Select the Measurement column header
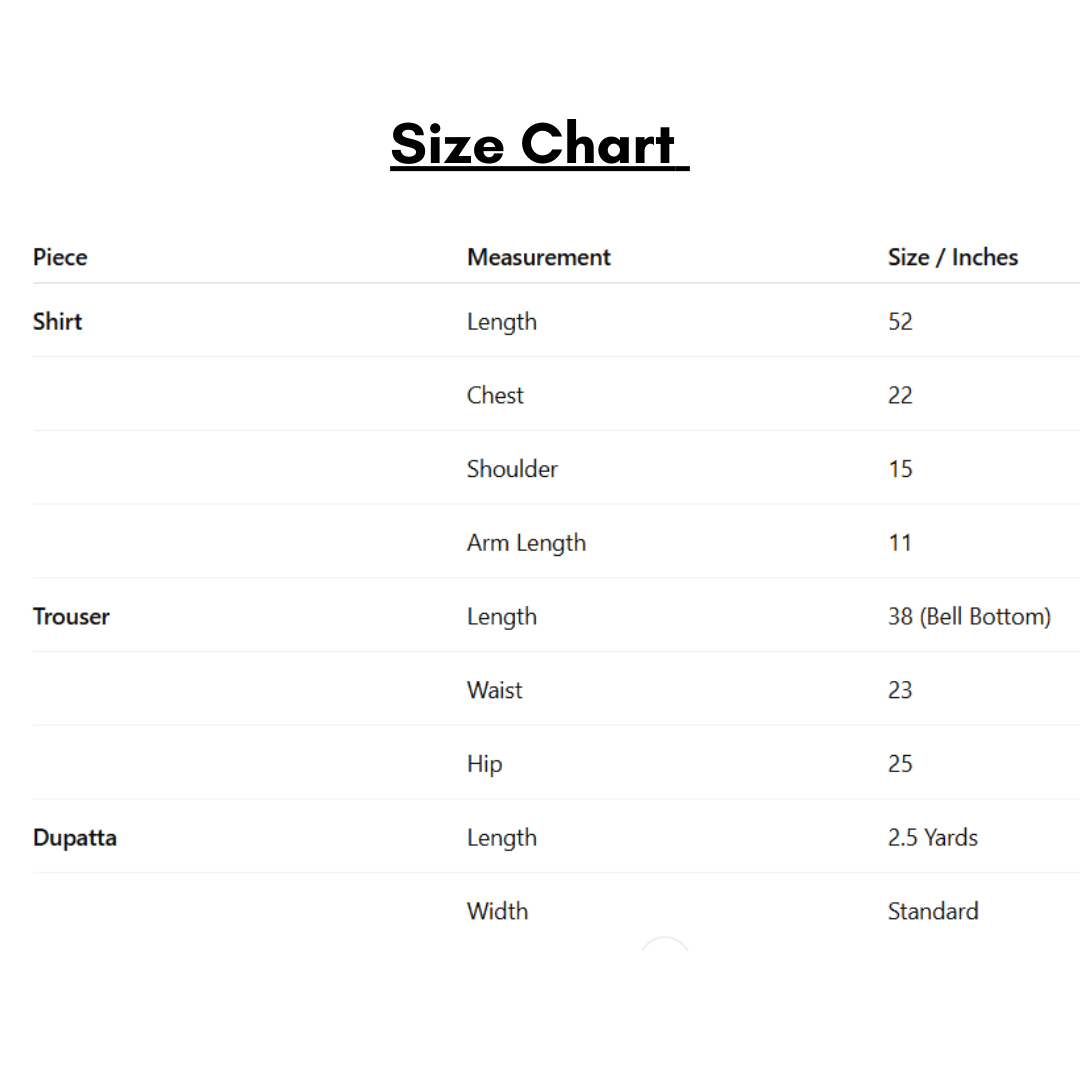1080x1080 pixels. point(538,257)
